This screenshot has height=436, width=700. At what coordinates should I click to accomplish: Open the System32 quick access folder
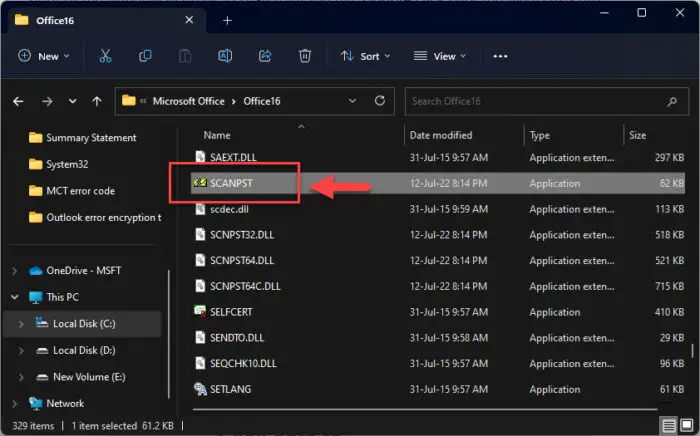tap(58, 165)
